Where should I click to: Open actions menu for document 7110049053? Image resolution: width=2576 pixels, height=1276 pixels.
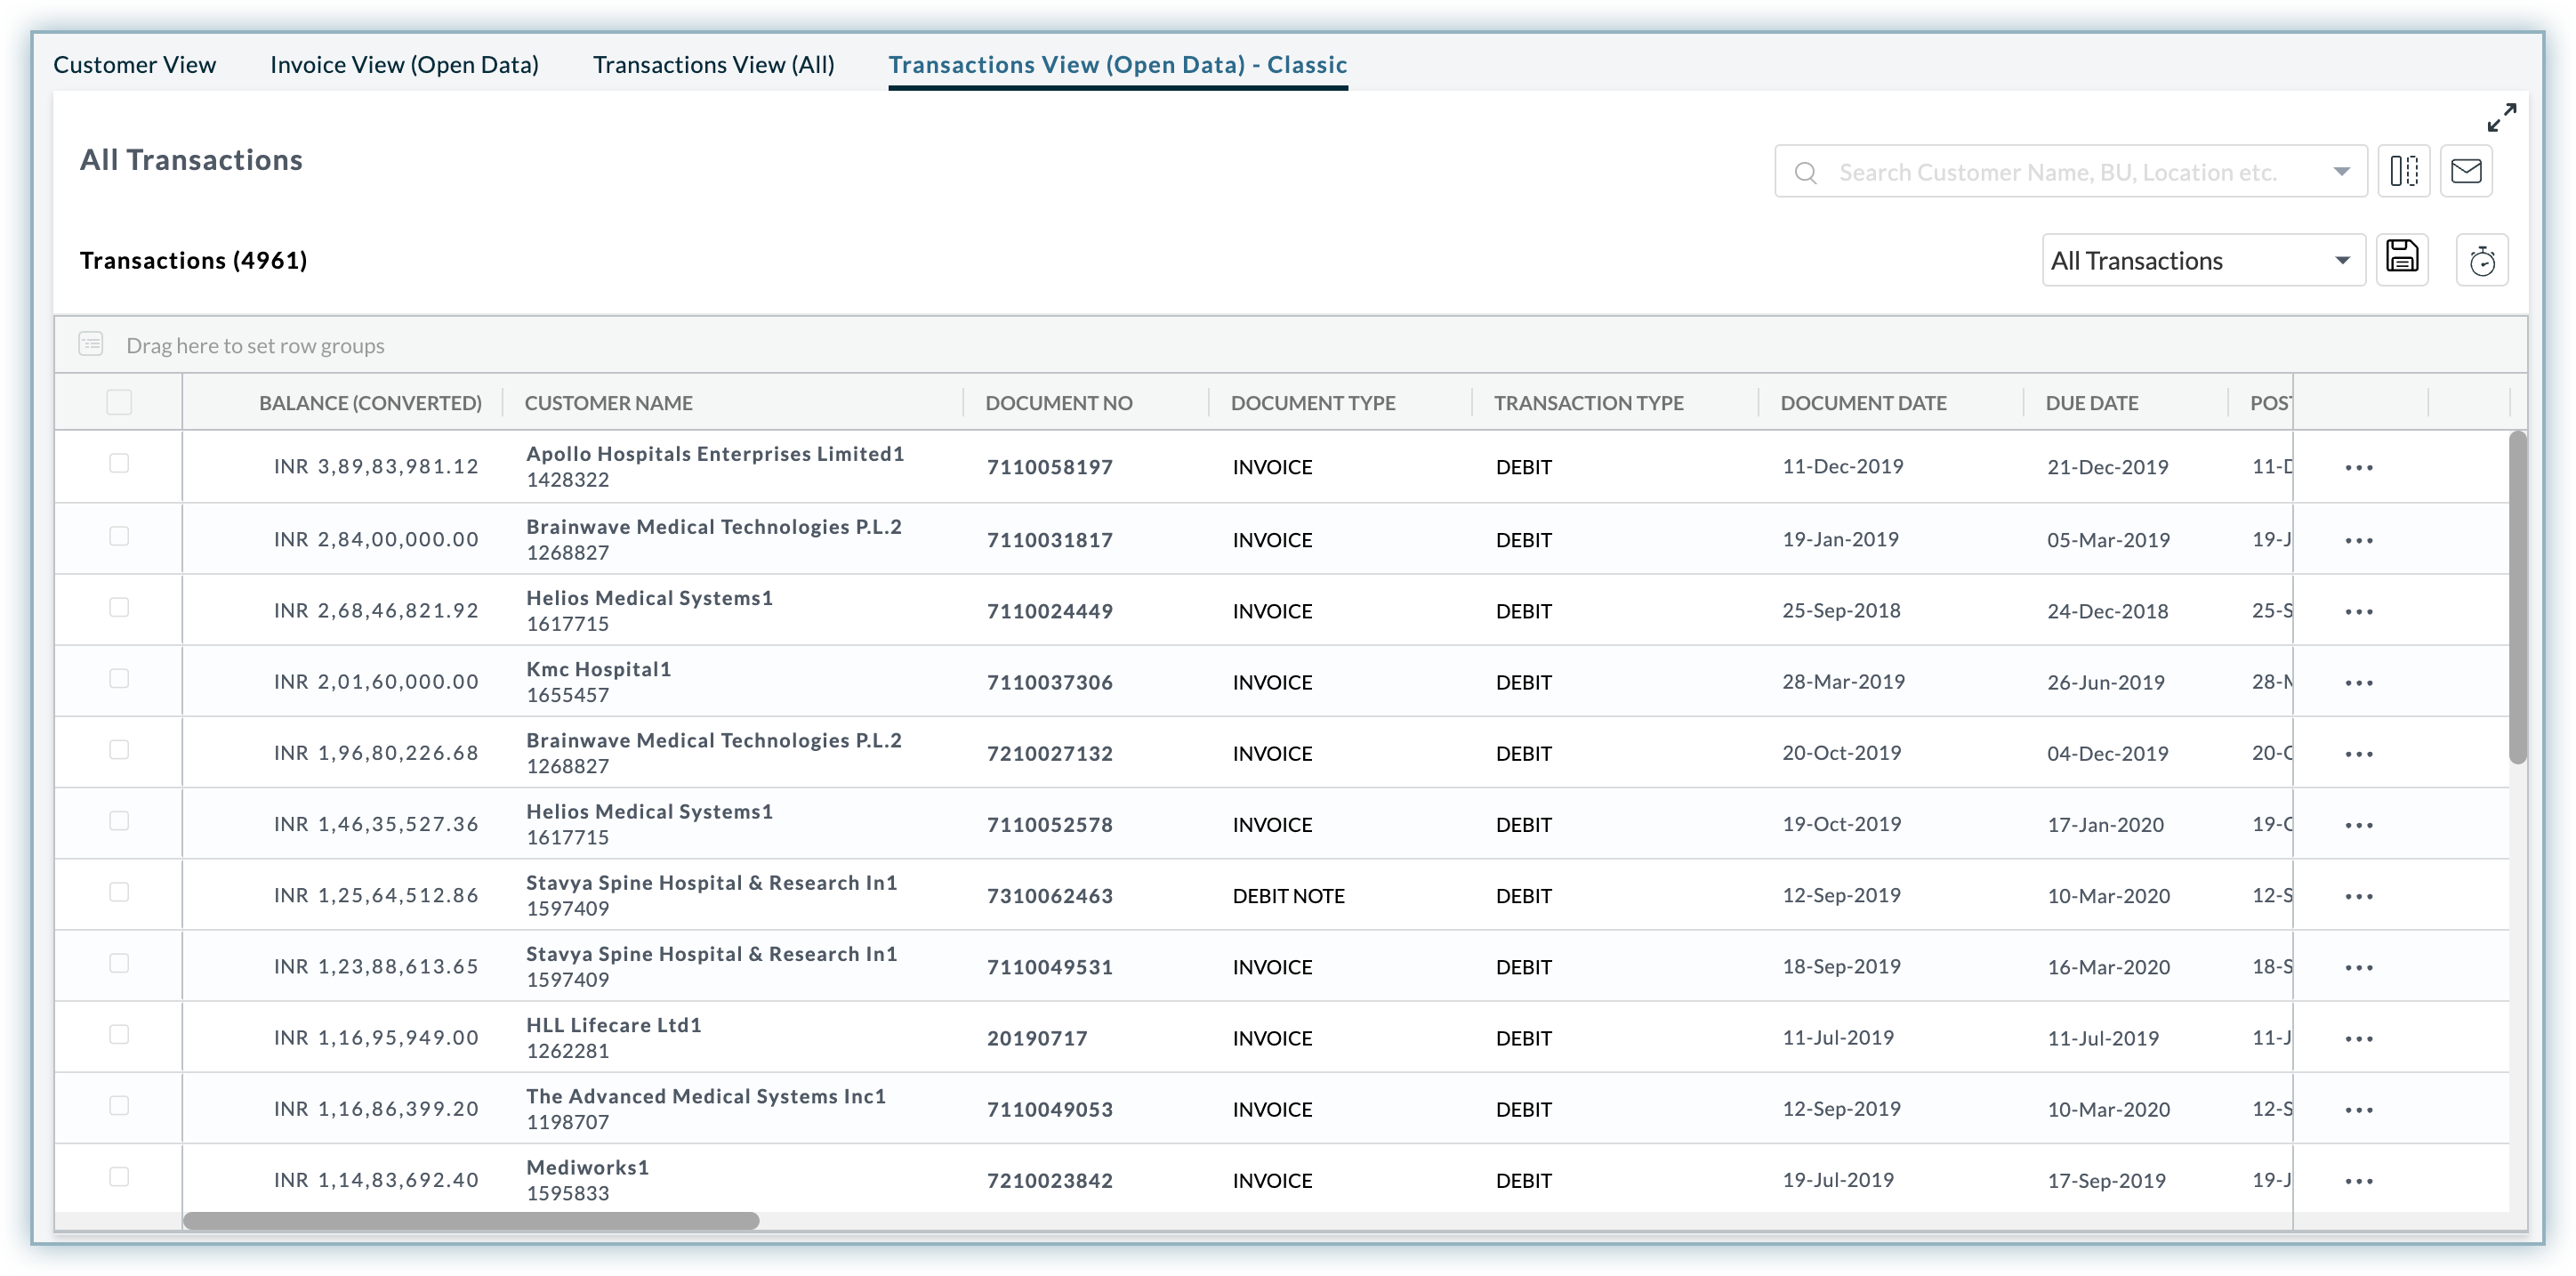2359,1110
